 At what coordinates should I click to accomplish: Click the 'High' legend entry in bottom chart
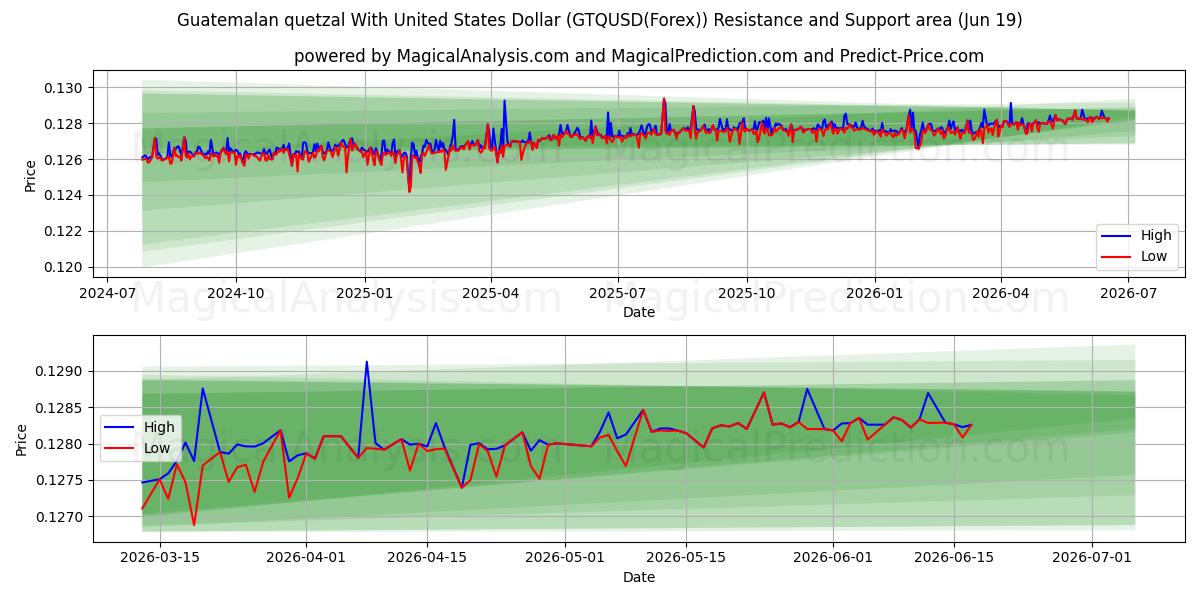[x=159, y=428]
